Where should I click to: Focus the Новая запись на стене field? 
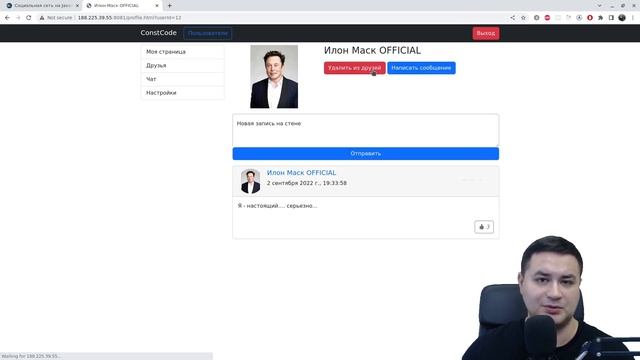(366, 130)
